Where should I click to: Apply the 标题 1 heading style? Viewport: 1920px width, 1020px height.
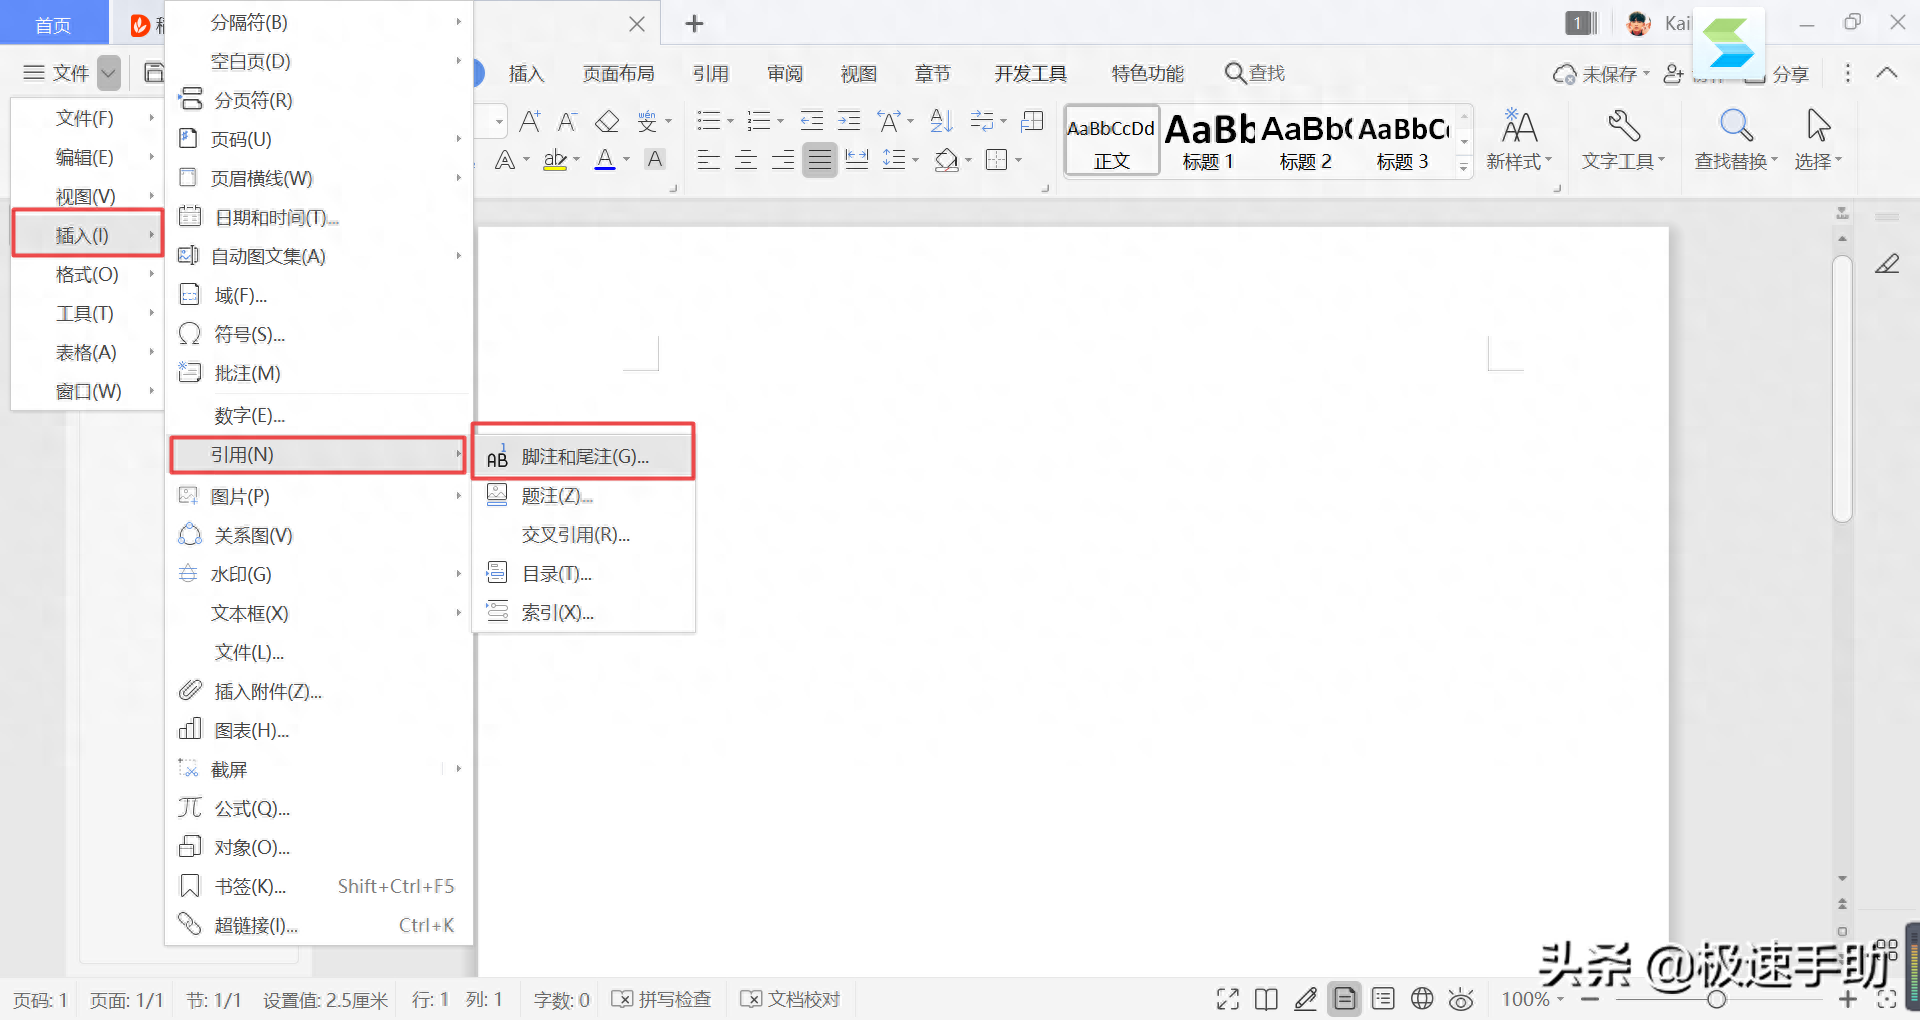coord(1208,142)
